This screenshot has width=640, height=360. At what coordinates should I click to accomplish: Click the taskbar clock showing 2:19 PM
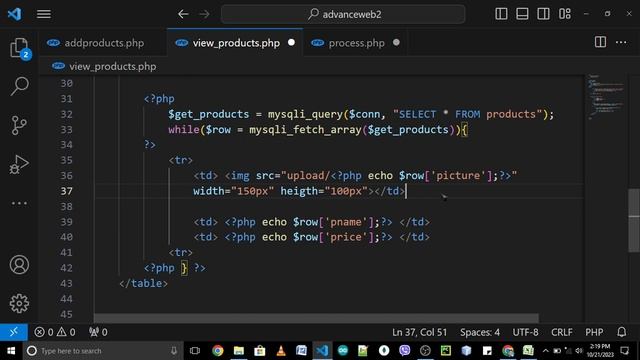point(600,351)
